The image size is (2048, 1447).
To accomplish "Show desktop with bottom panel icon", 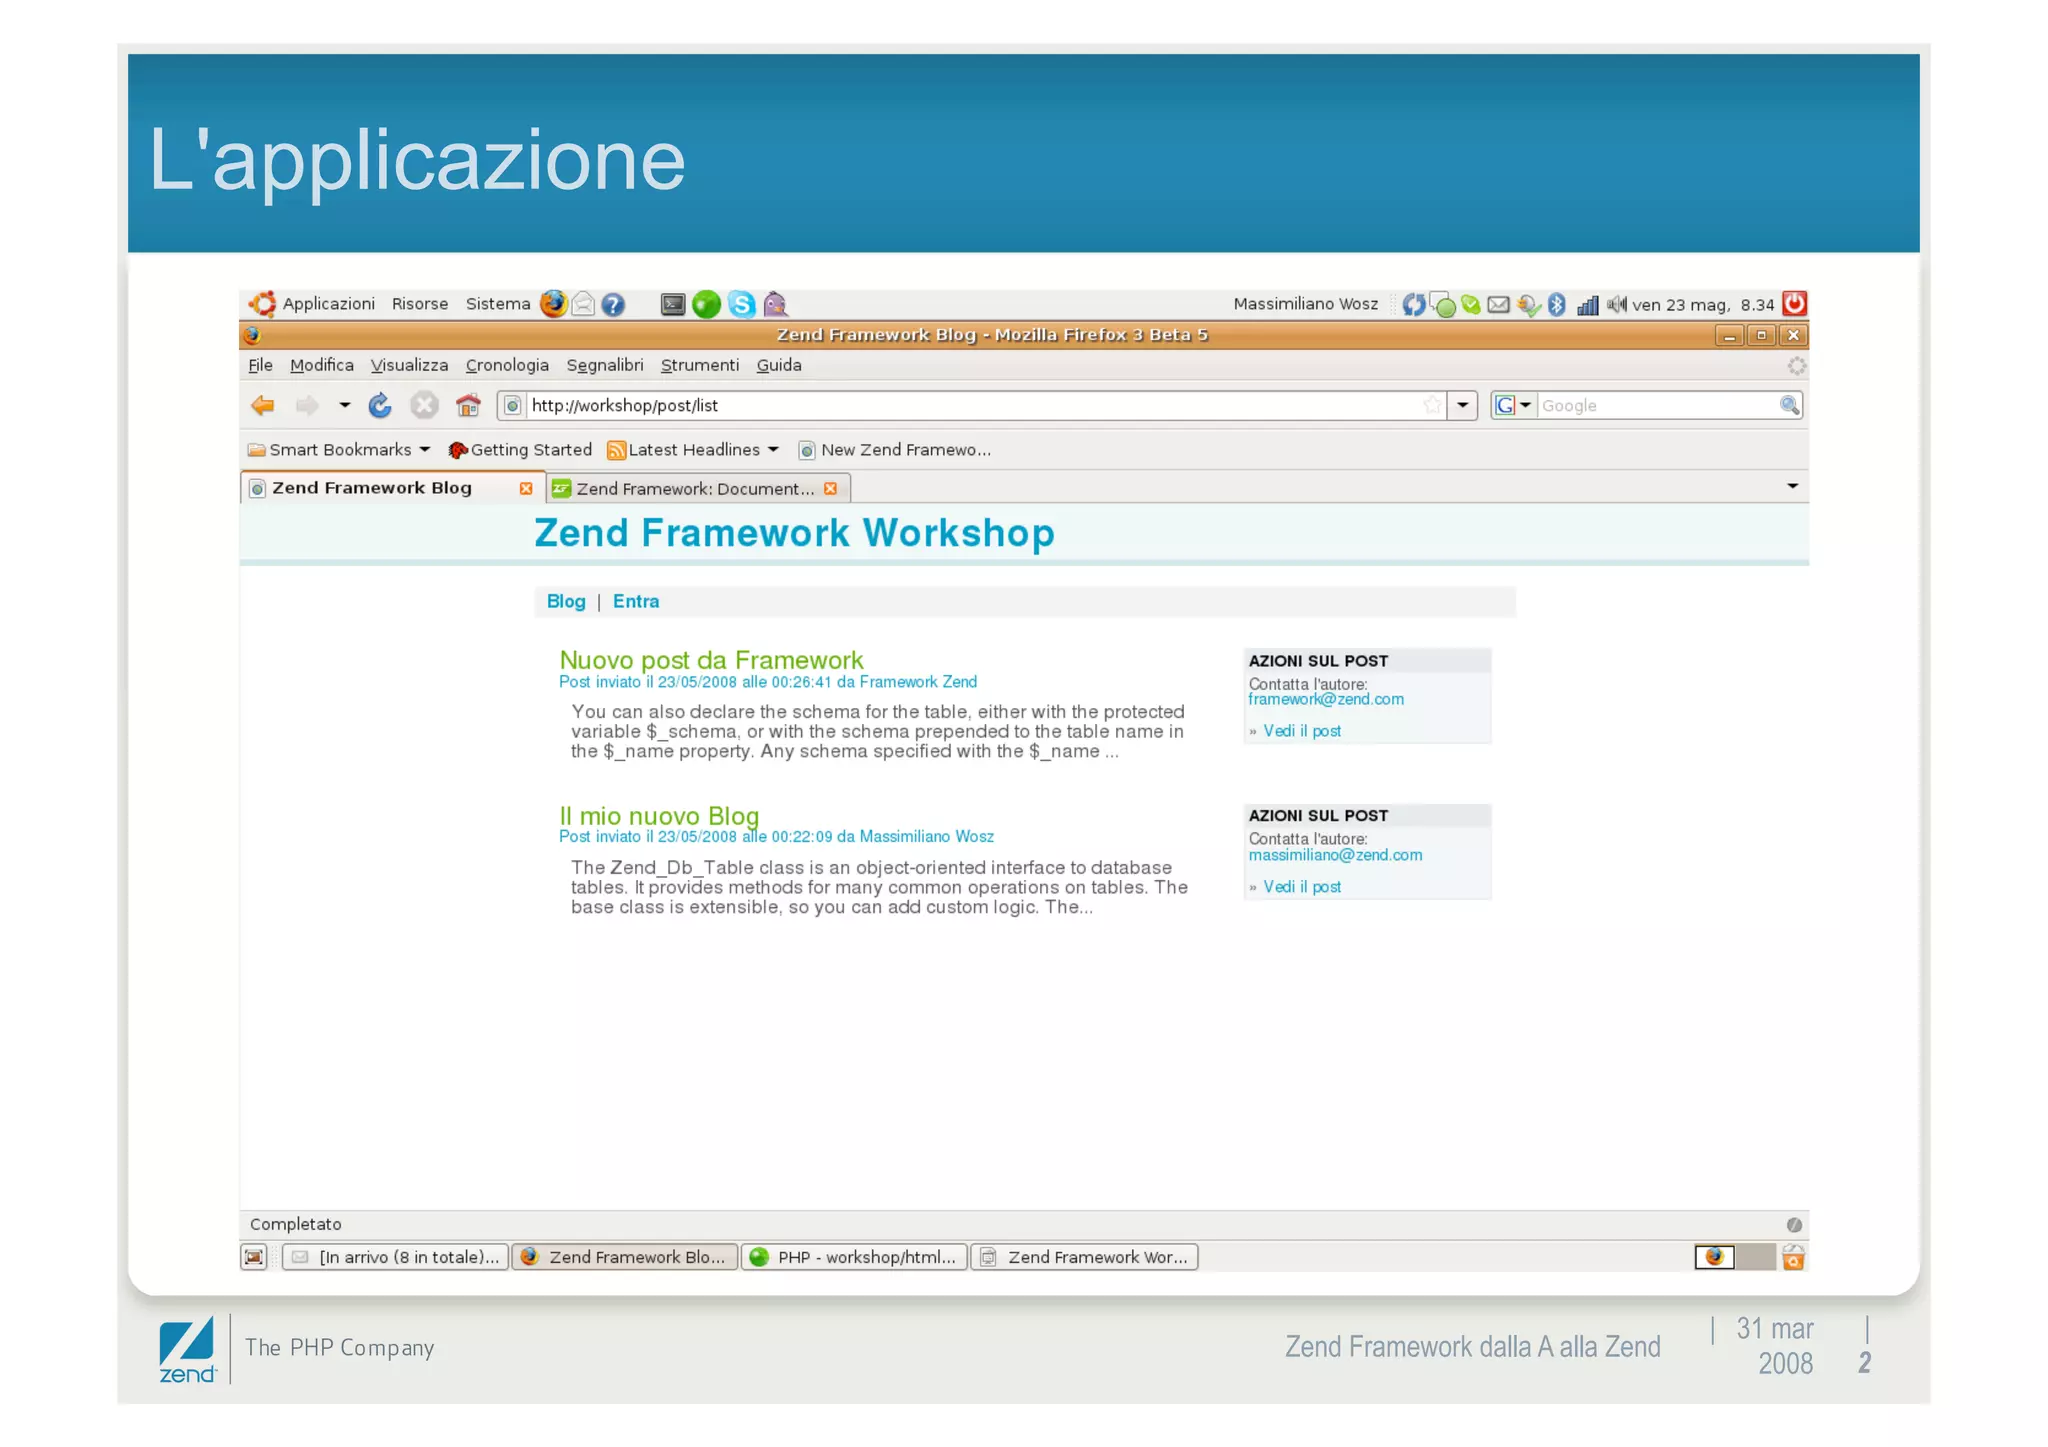I will click(x=254, y=1257).
